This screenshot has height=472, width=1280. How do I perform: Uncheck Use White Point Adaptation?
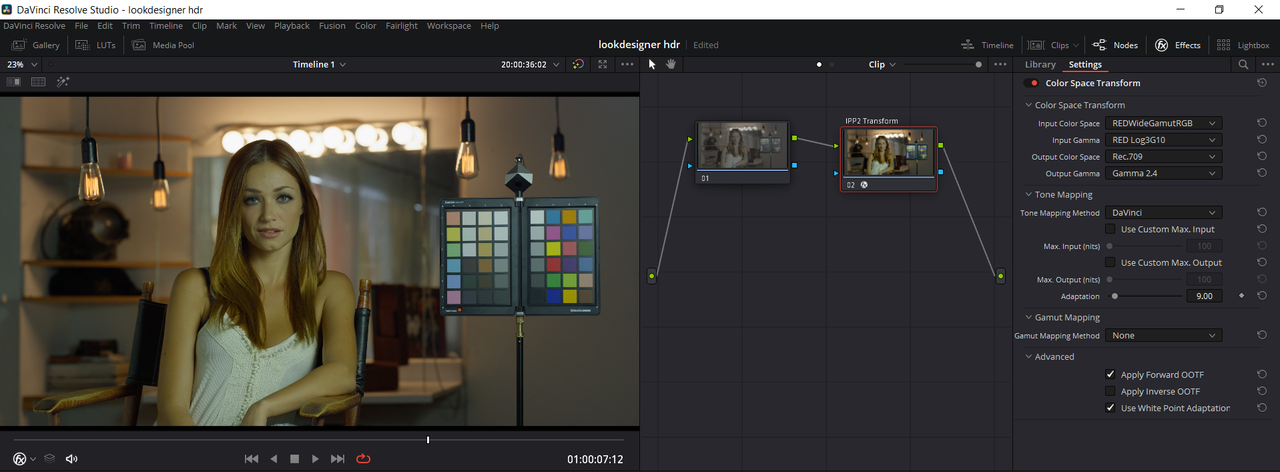pyautogui.click(x=1110, y=408)
